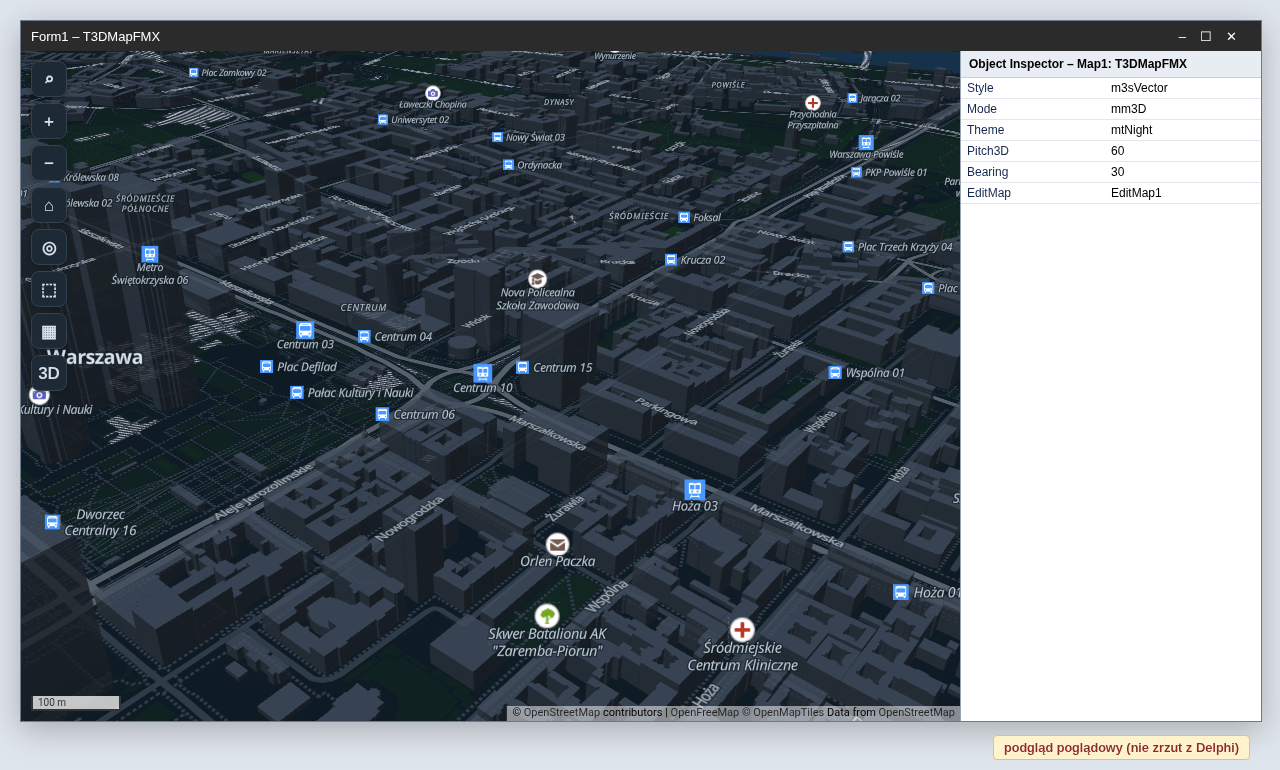This screenshot has width=1280, height=770.
Task: Zoom out with the minus button
Action: 49,163
